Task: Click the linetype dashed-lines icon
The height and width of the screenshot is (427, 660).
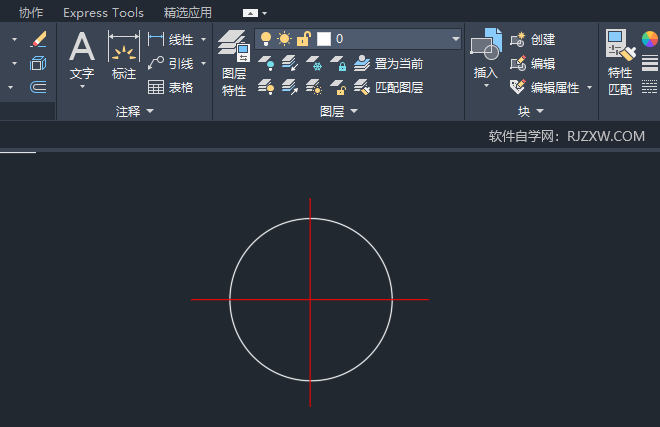Action: point(649,87)
